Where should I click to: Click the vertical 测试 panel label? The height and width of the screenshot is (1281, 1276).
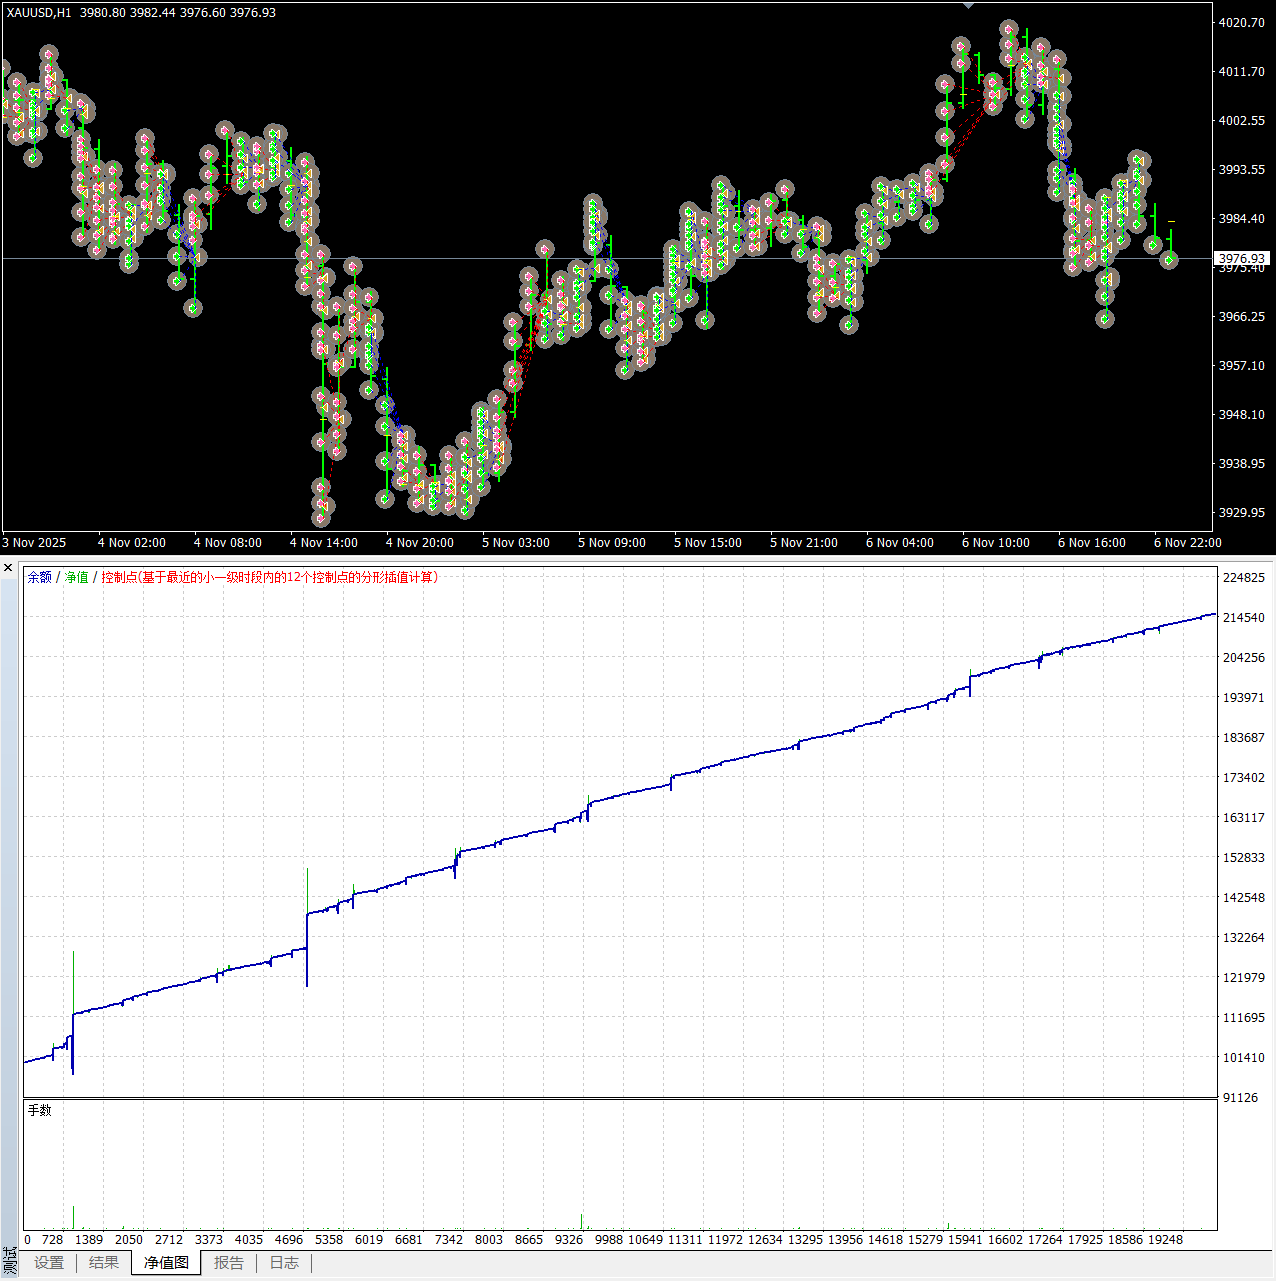coord(10,1259)
